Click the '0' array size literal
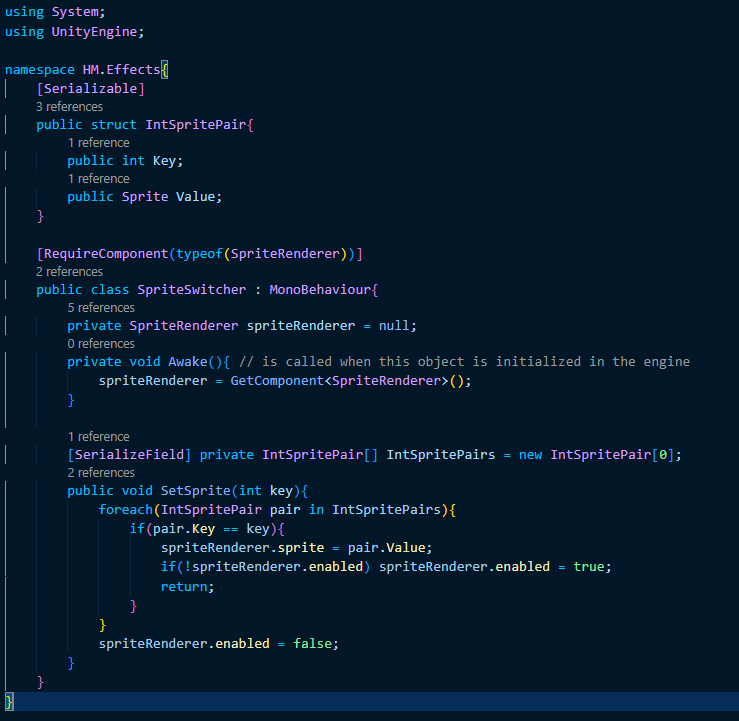Viewport: 739px width, 721px height. point(663,455)
